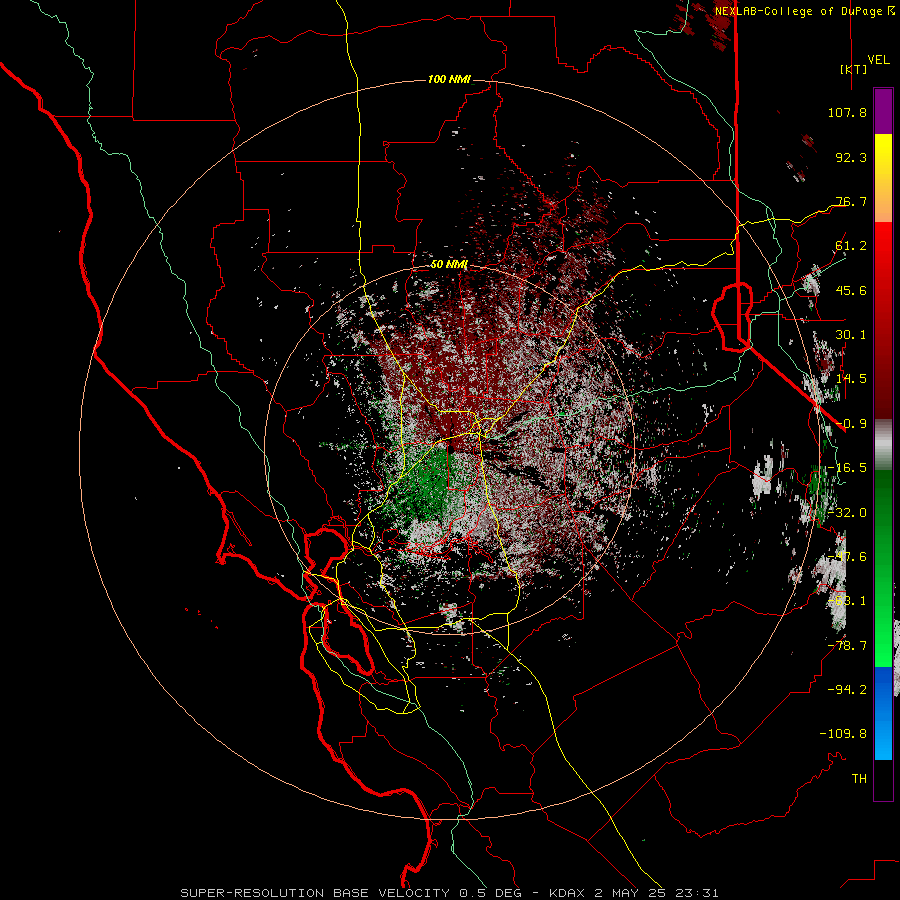This screenshot has width=900, height=900.
Task: Select the 61.2 legend value
Action: point(851,246)
